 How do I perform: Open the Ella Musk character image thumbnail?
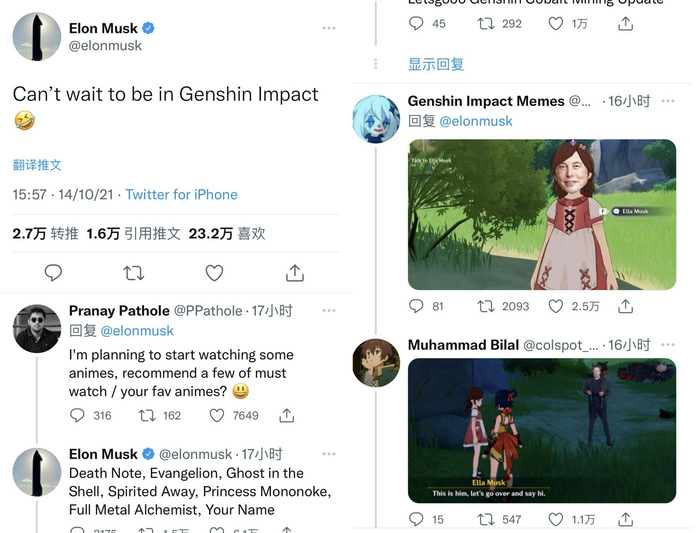coord(542,214)
